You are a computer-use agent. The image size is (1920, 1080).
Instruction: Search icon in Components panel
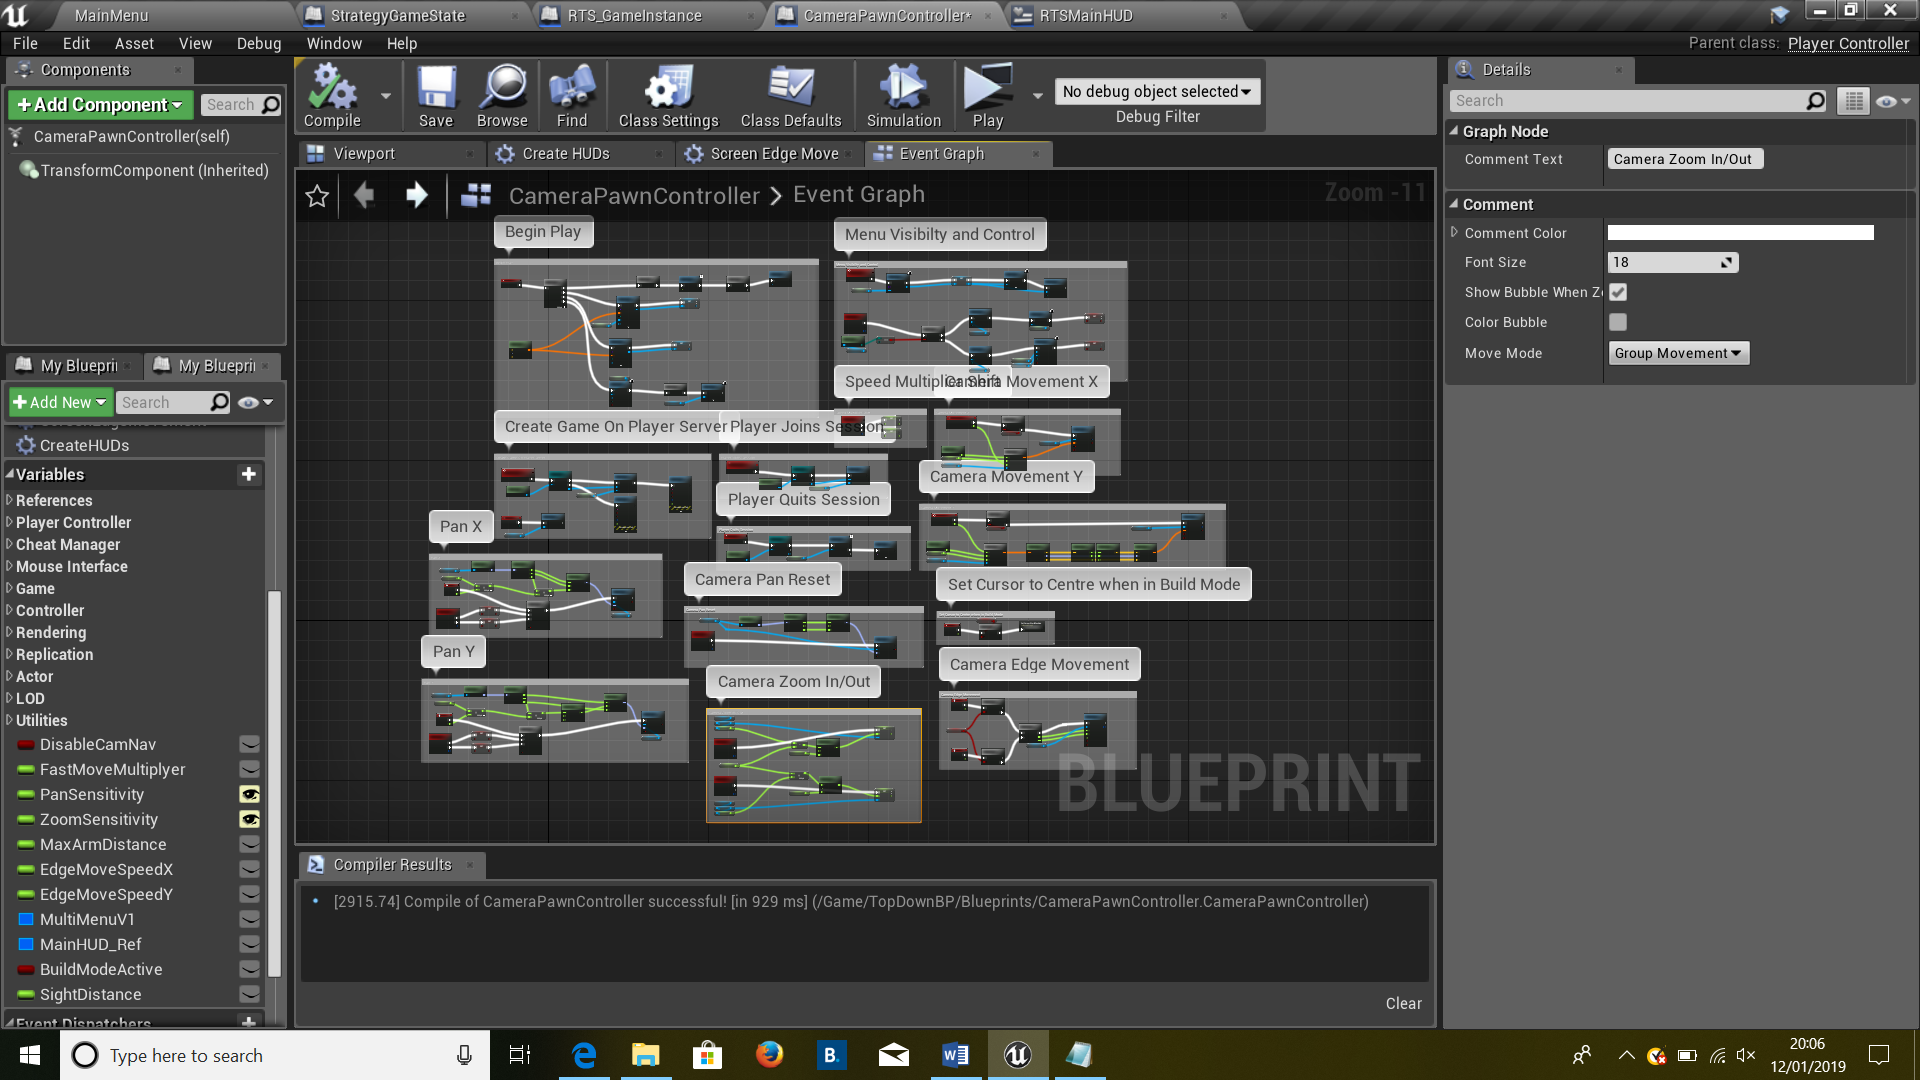pos(270,105)
